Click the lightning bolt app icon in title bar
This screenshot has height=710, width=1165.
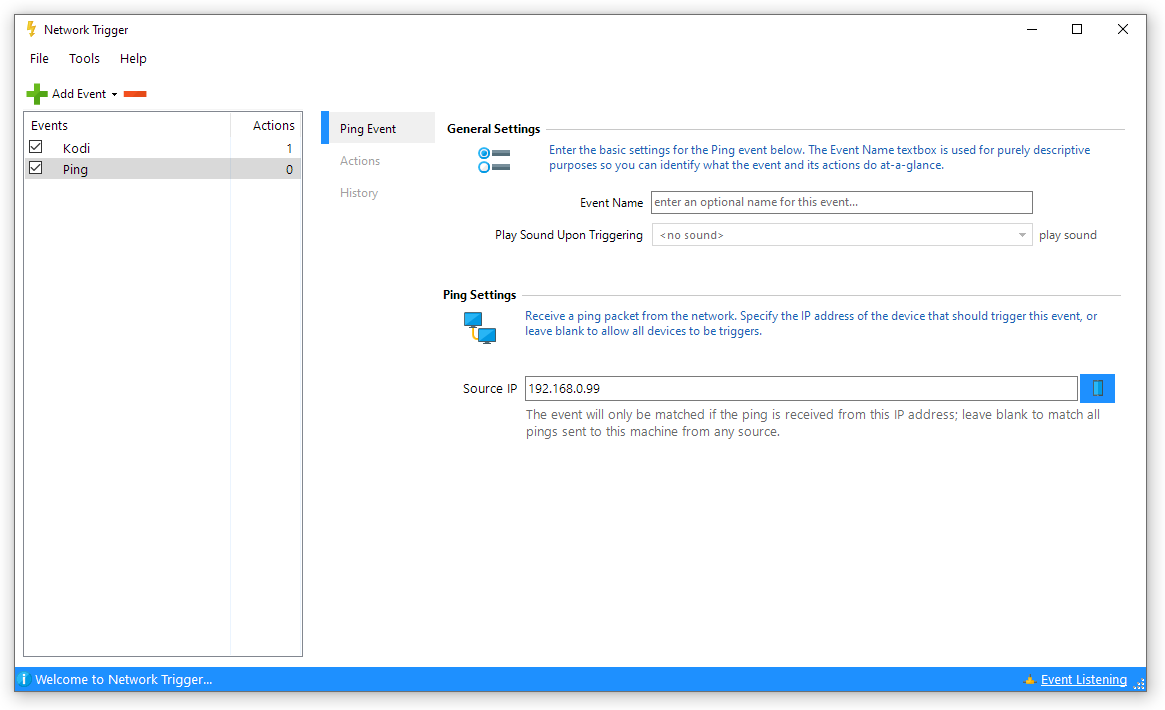pos(31,30)
